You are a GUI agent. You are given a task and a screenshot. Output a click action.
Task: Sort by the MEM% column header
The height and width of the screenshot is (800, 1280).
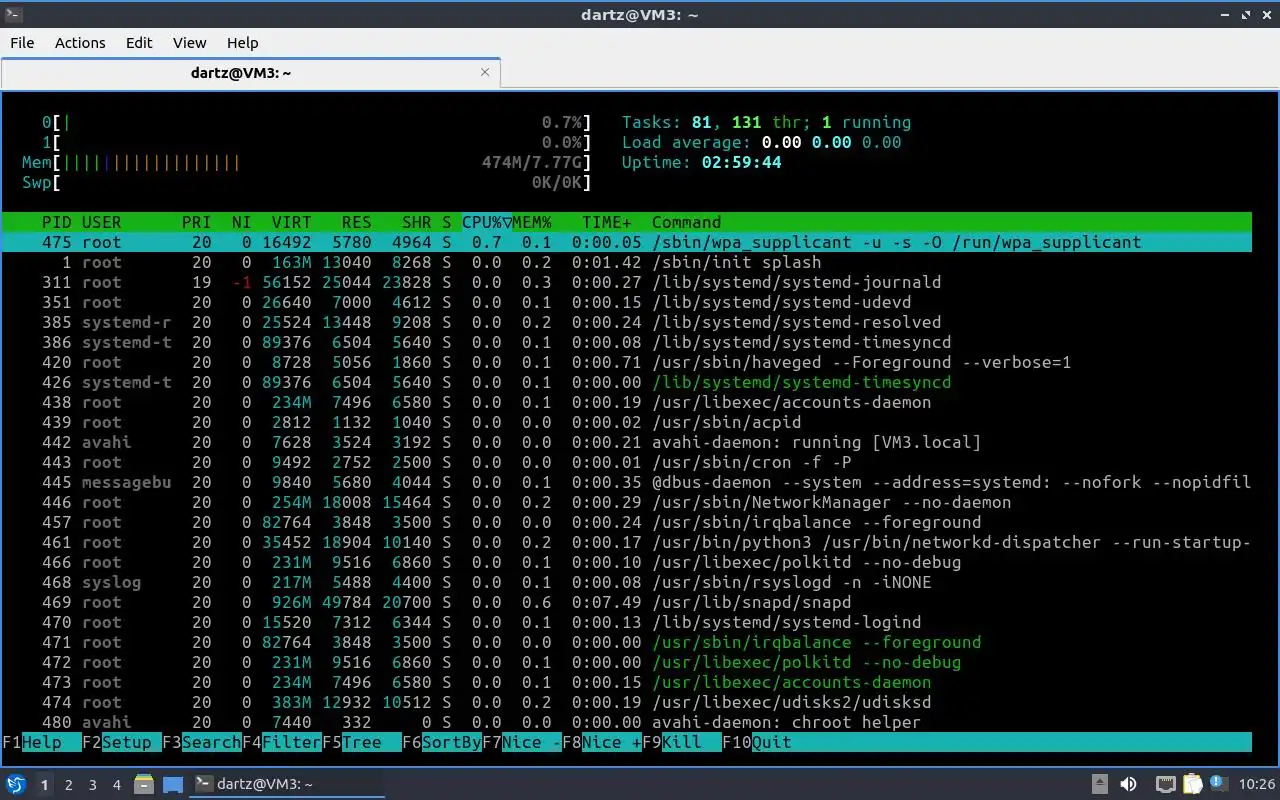[x=531, y=222]
